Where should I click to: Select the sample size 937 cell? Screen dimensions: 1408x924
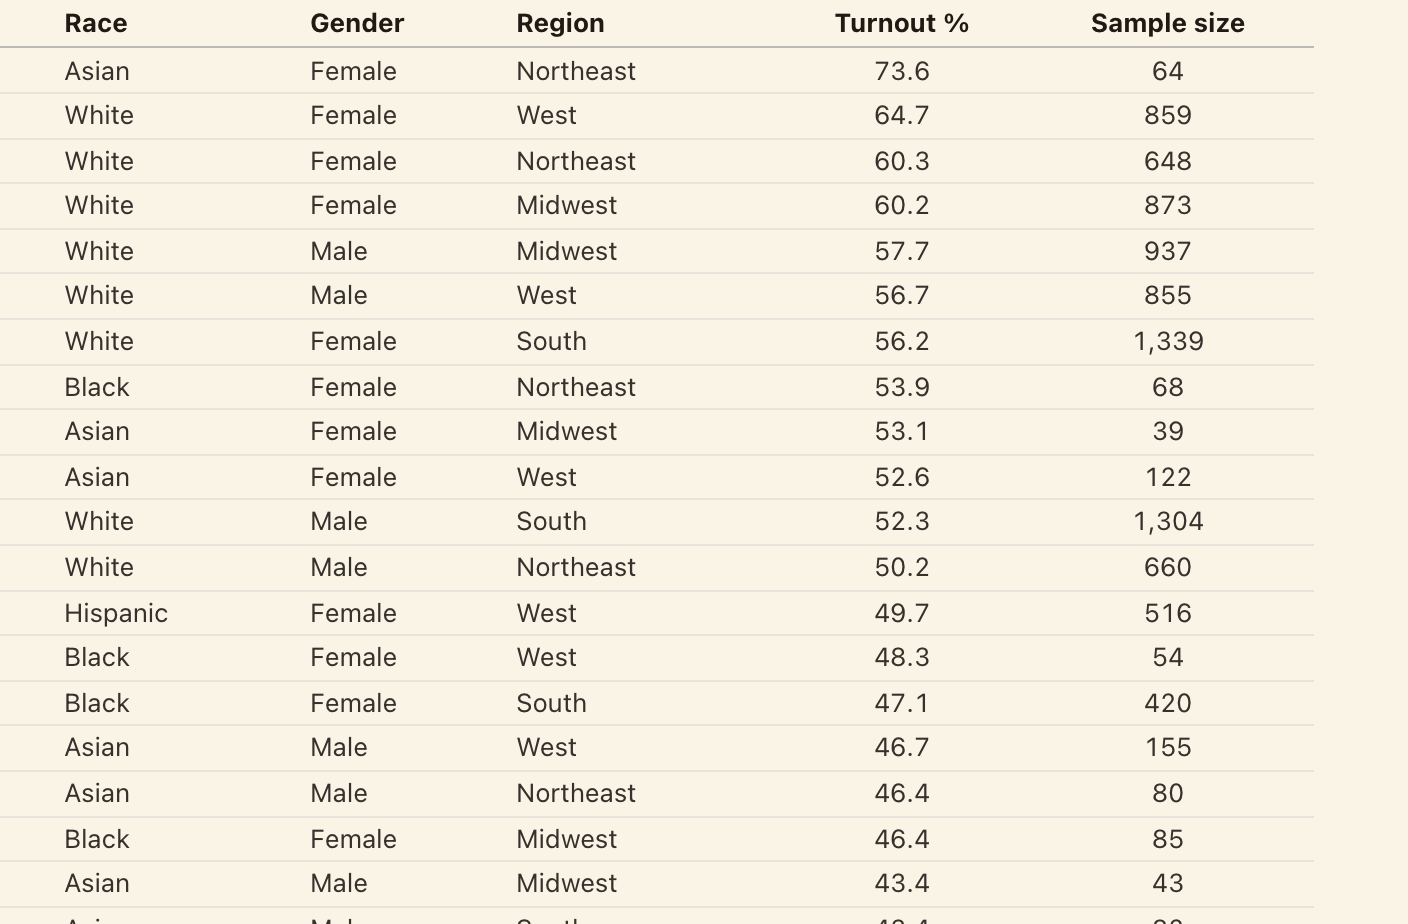click(x=1168, y=251)
